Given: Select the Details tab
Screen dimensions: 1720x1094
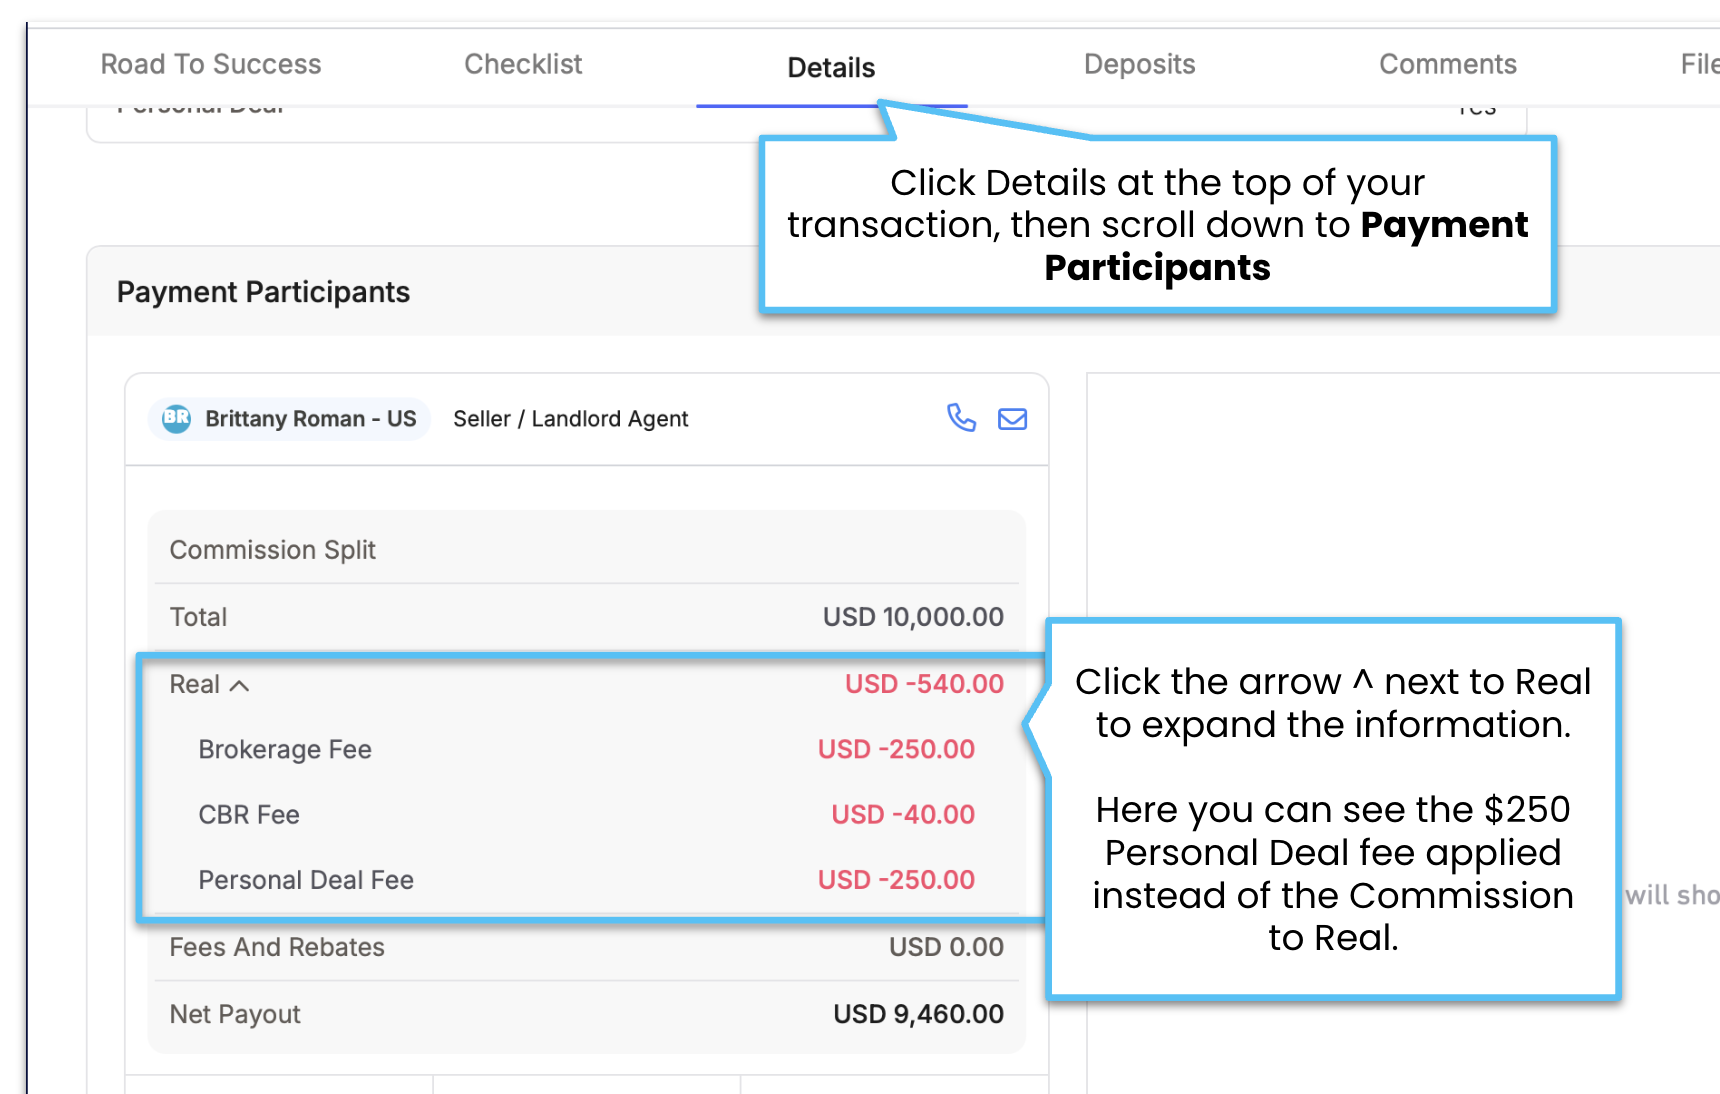Looking at the screenshot, I should pyautogui.click(x=831, y=67).
